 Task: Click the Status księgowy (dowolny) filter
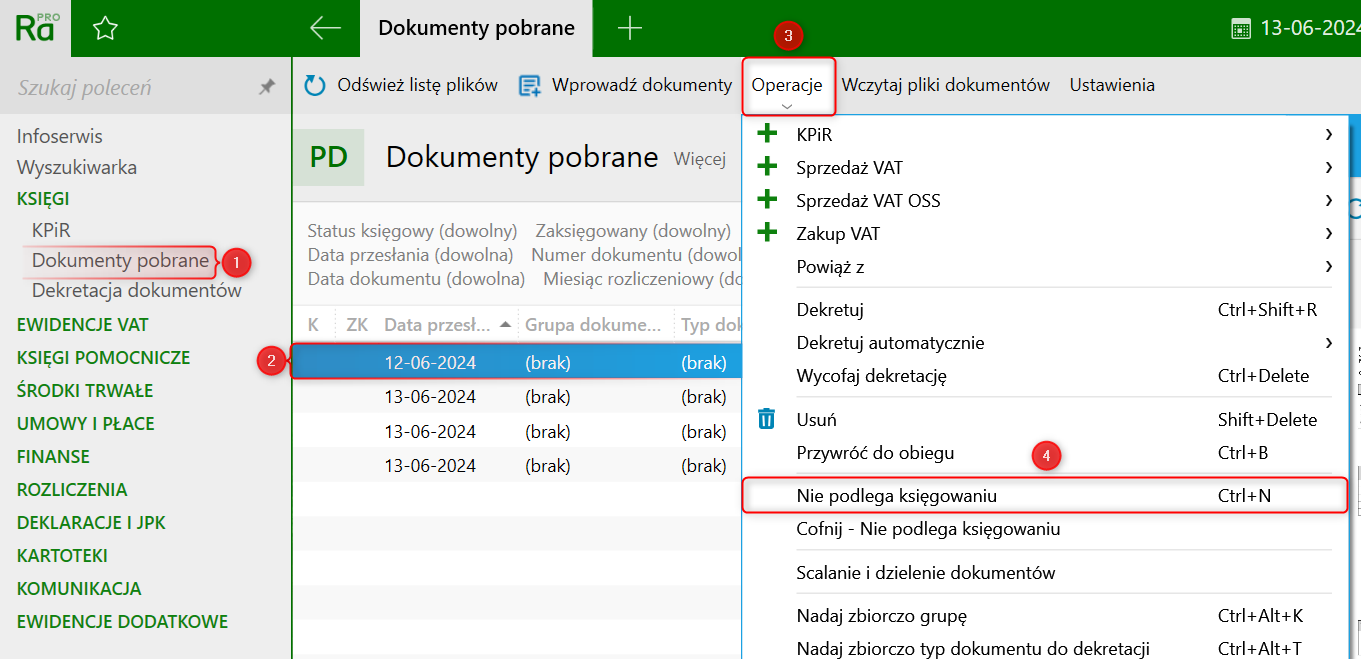pos(412,231)
